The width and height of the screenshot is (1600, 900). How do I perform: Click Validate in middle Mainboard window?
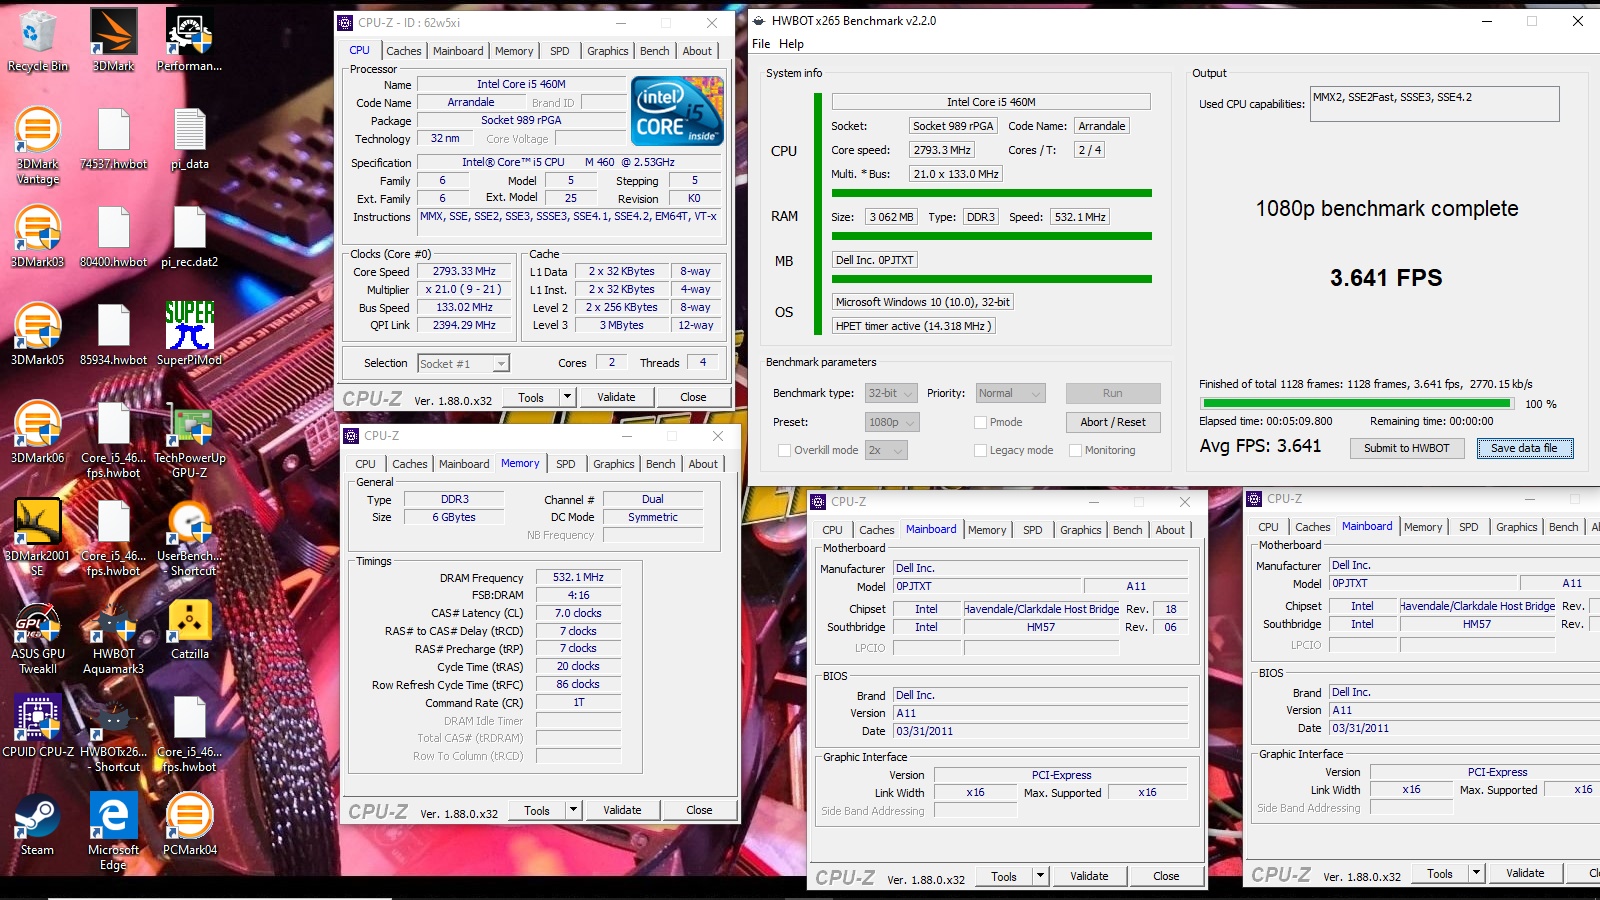click(x=1089, y=876)
